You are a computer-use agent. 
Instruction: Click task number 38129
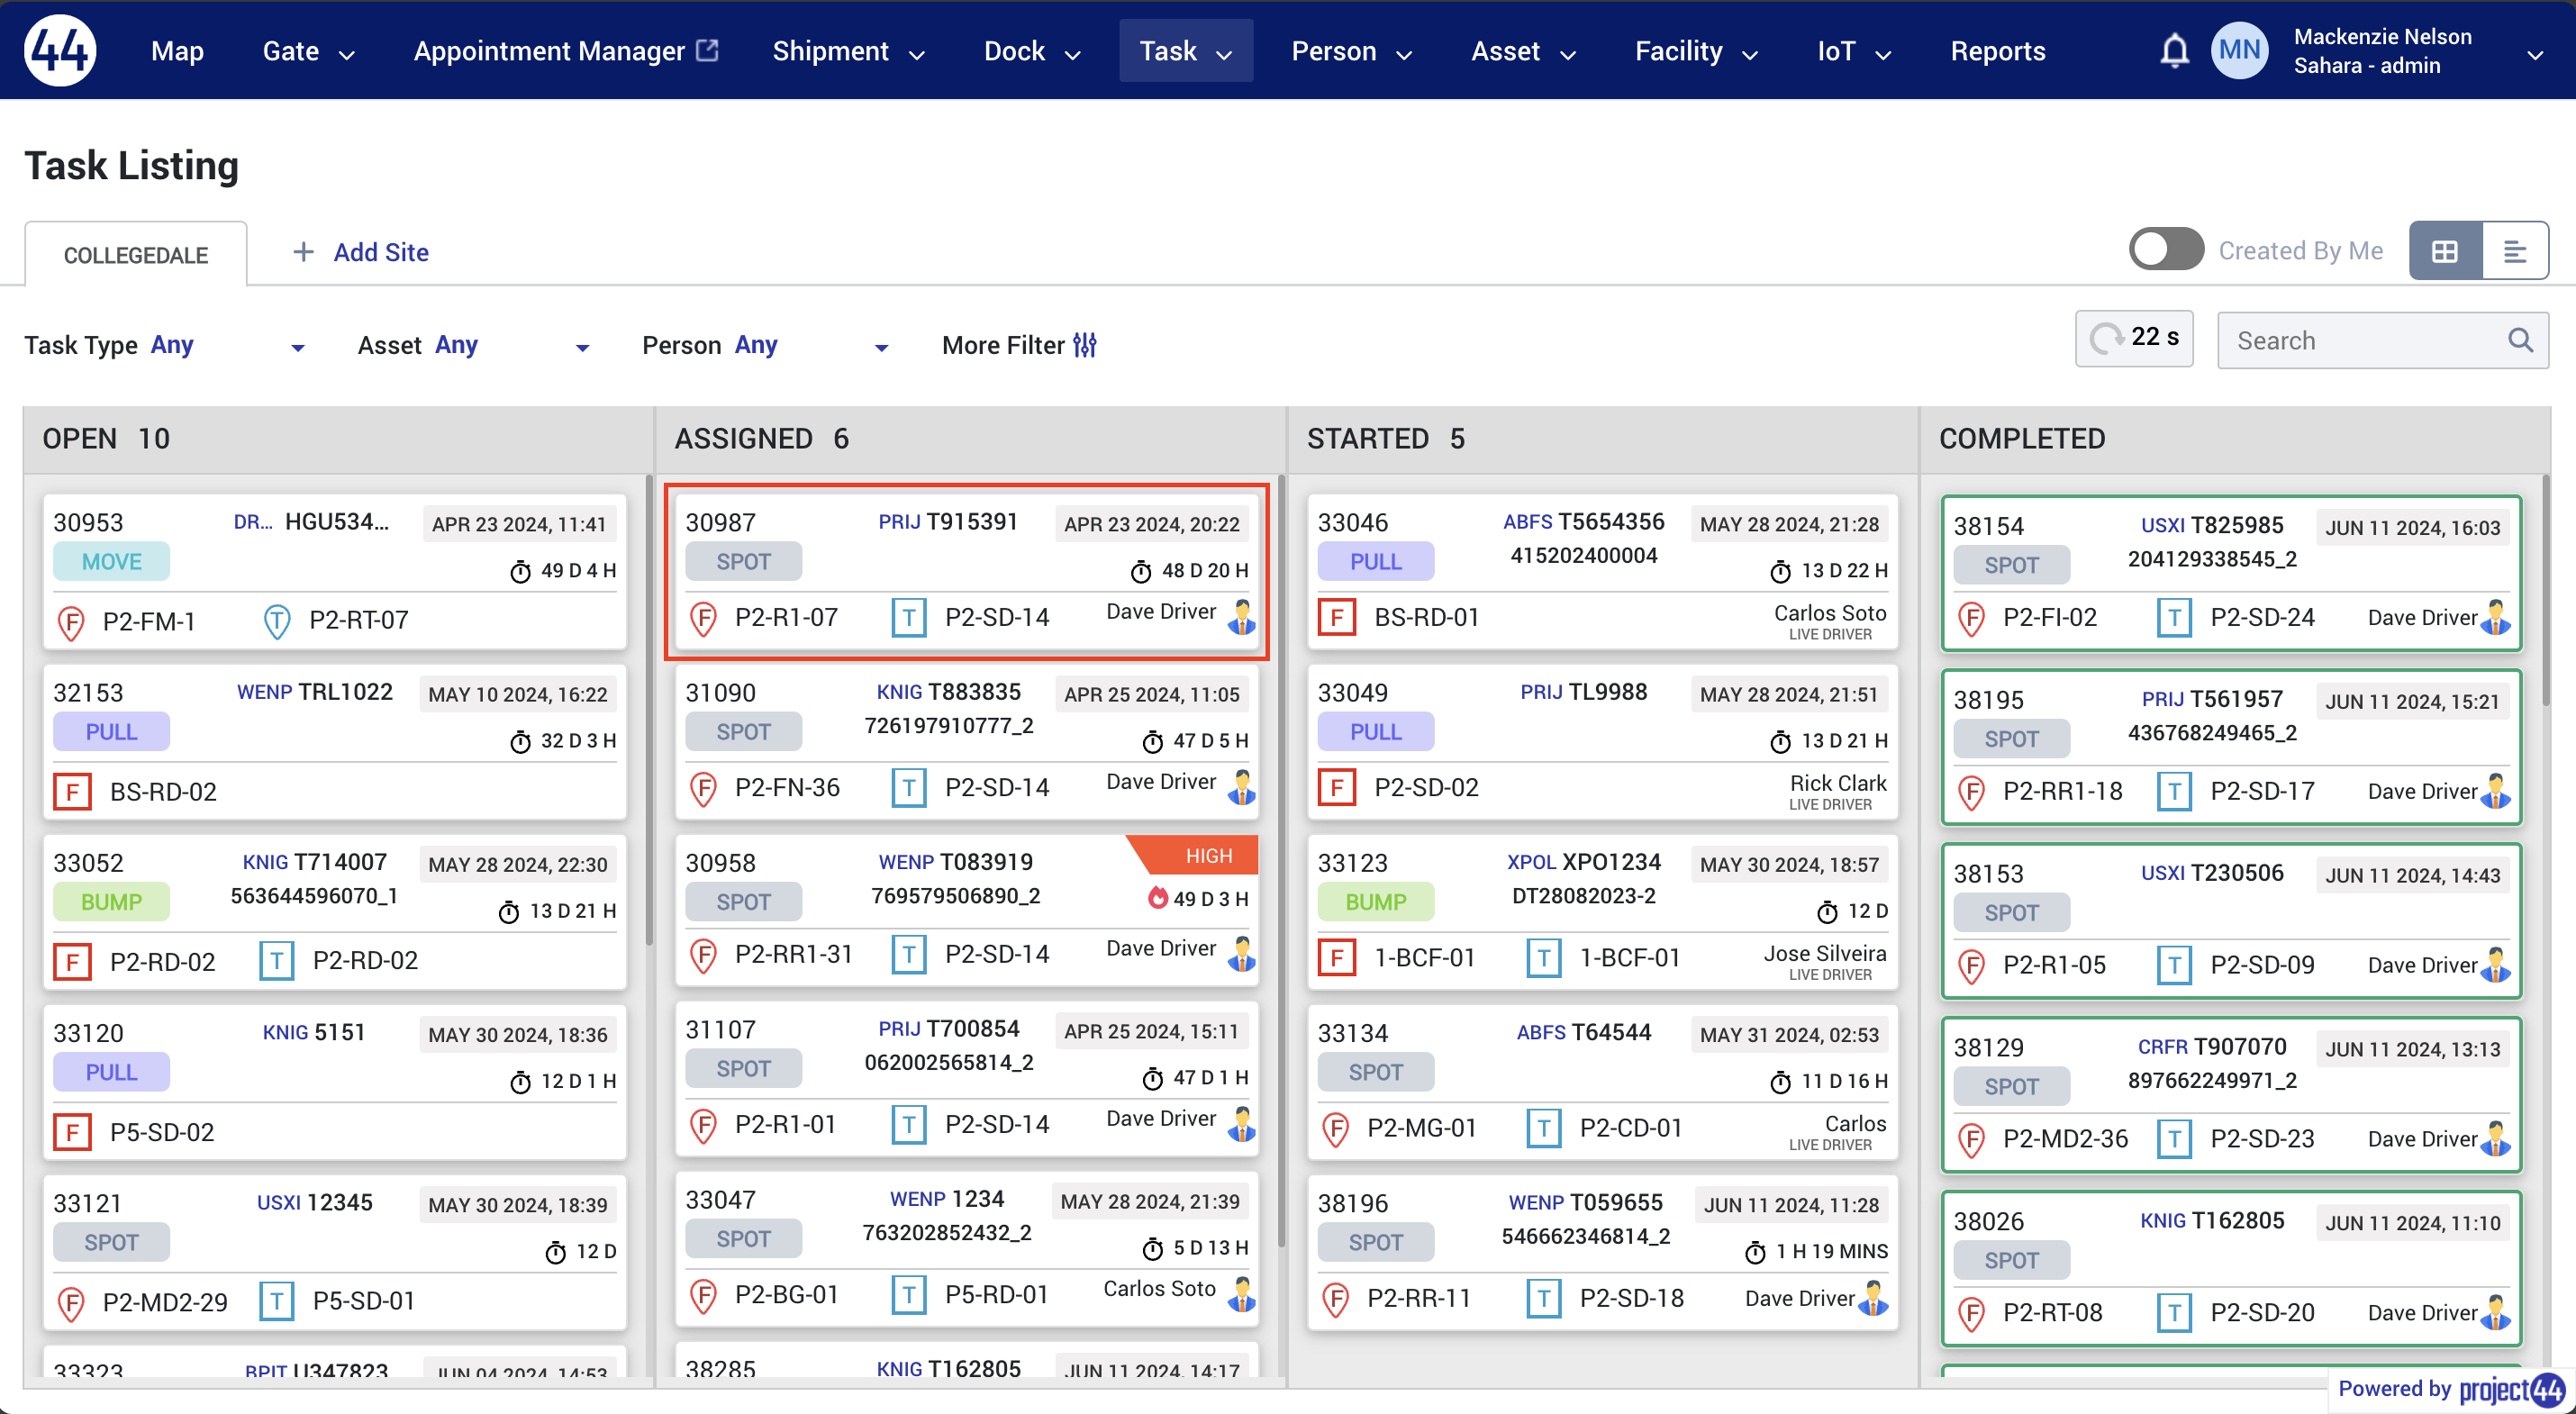coord(1989,1048)
